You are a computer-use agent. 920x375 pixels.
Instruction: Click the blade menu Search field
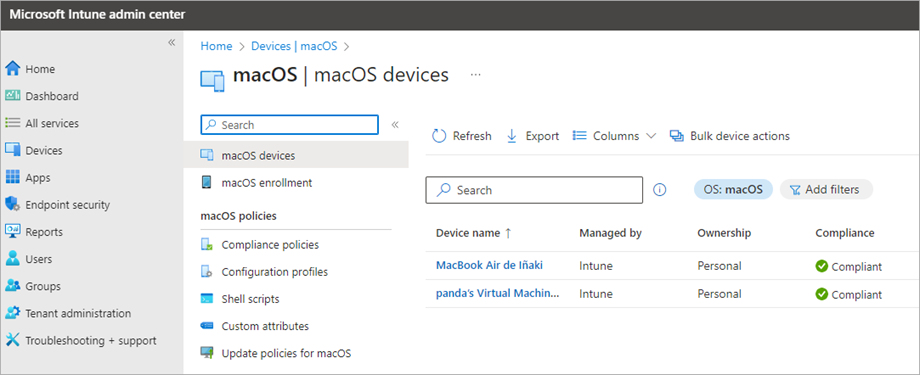click(x=290, y=125)
